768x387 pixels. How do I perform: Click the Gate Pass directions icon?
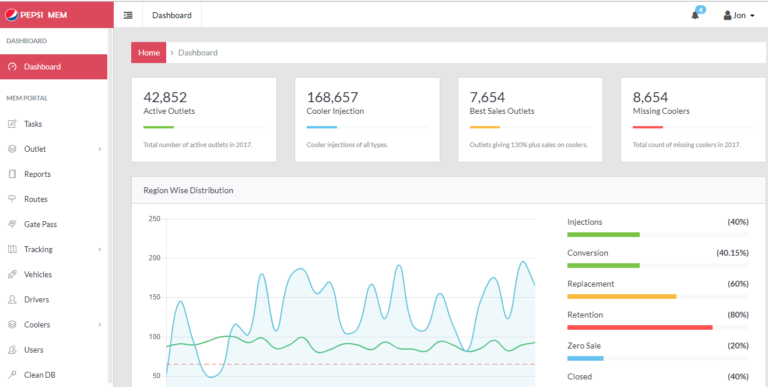(13, 224)
